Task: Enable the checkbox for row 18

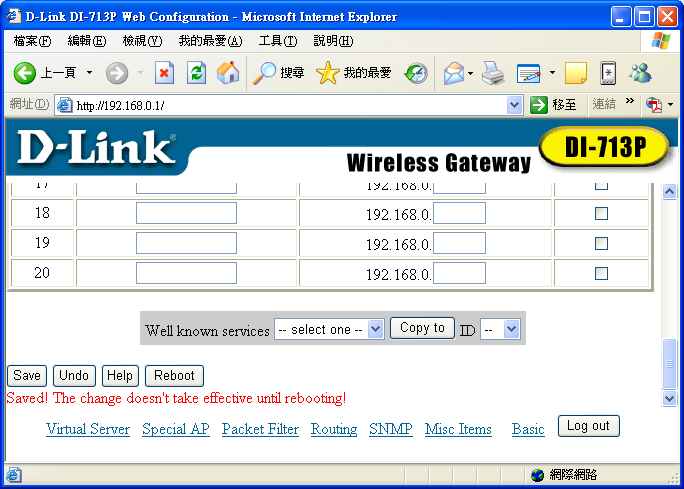Action: pos(601,213)
